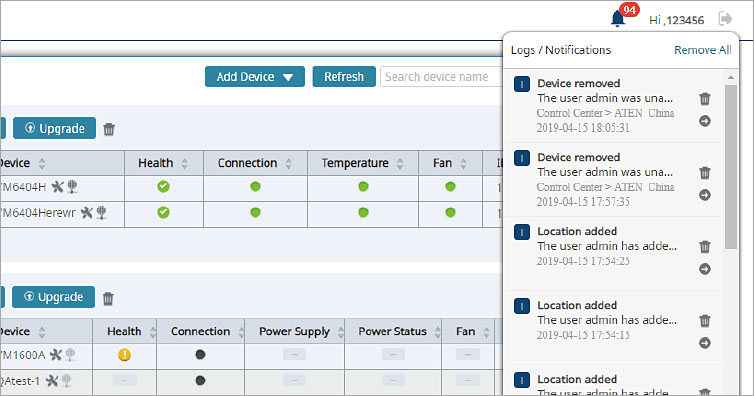
Task: Click the Search device name field
Action: tap(441, 77)
